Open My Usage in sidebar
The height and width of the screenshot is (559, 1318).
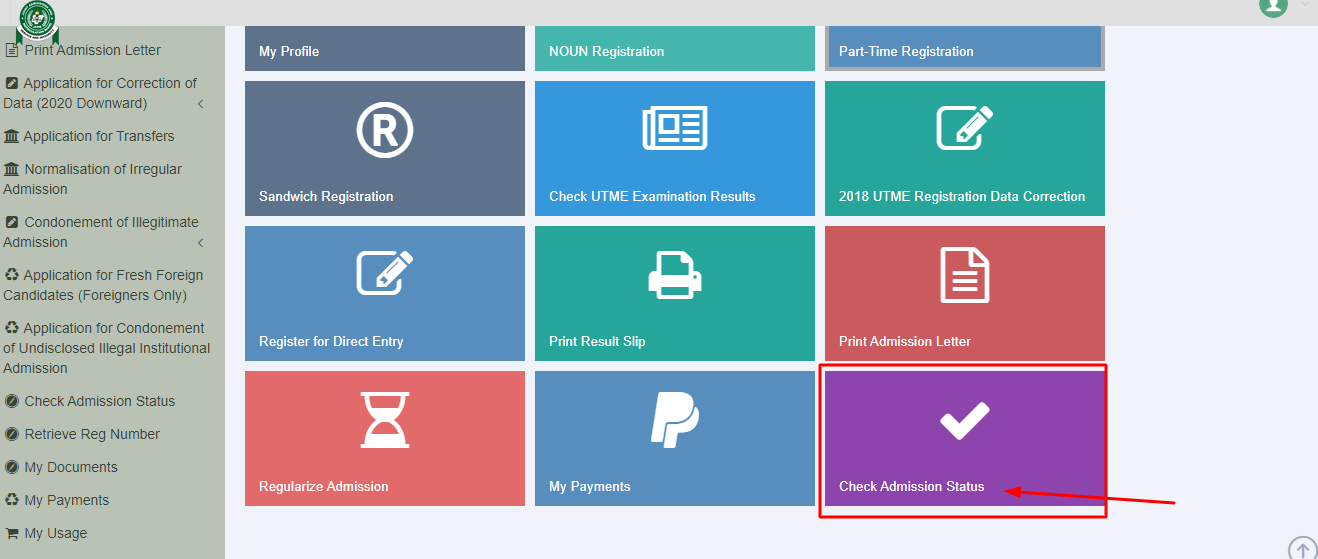(56, 533)
